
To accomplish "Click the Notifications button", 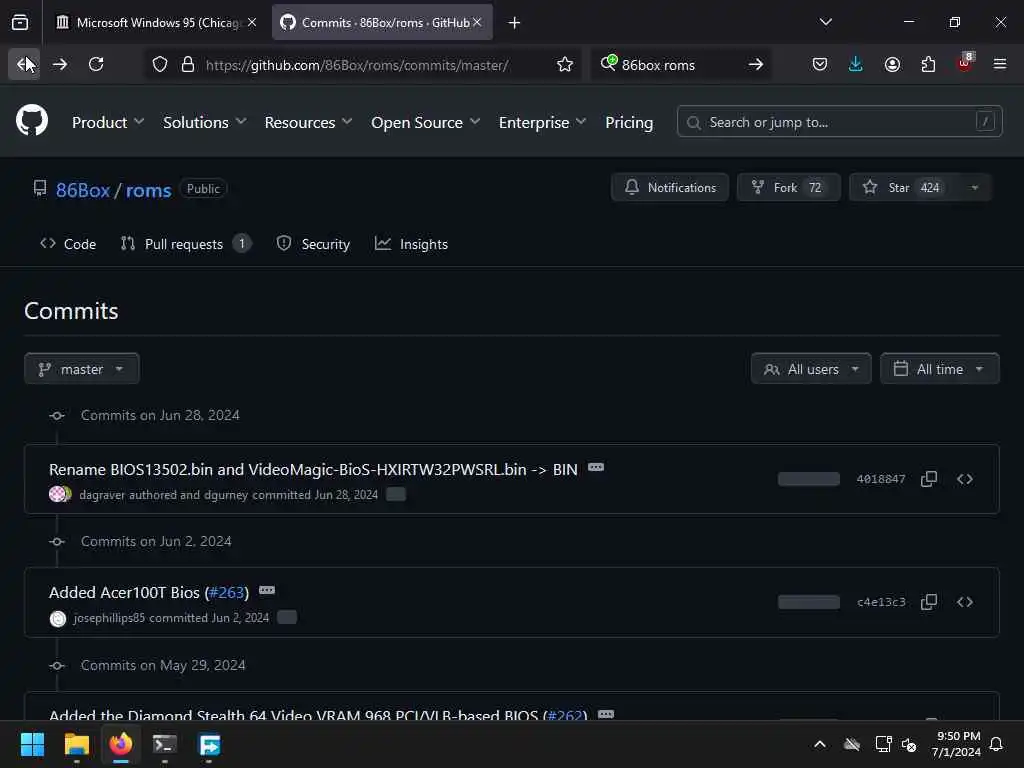I will coord(669,187).
